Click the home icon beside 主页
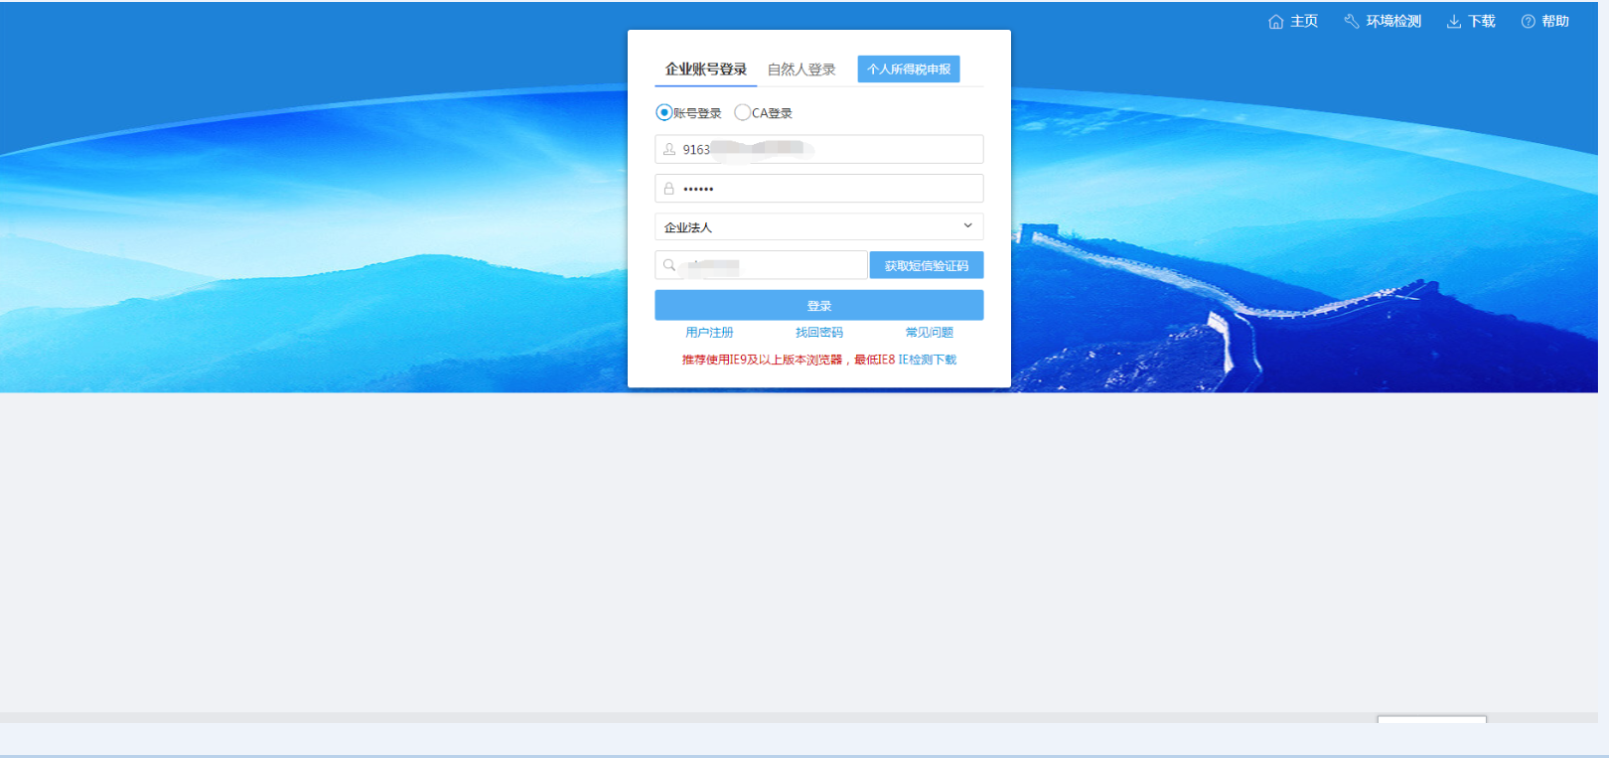This screenshot has height=758, width=1609. 1276,22
